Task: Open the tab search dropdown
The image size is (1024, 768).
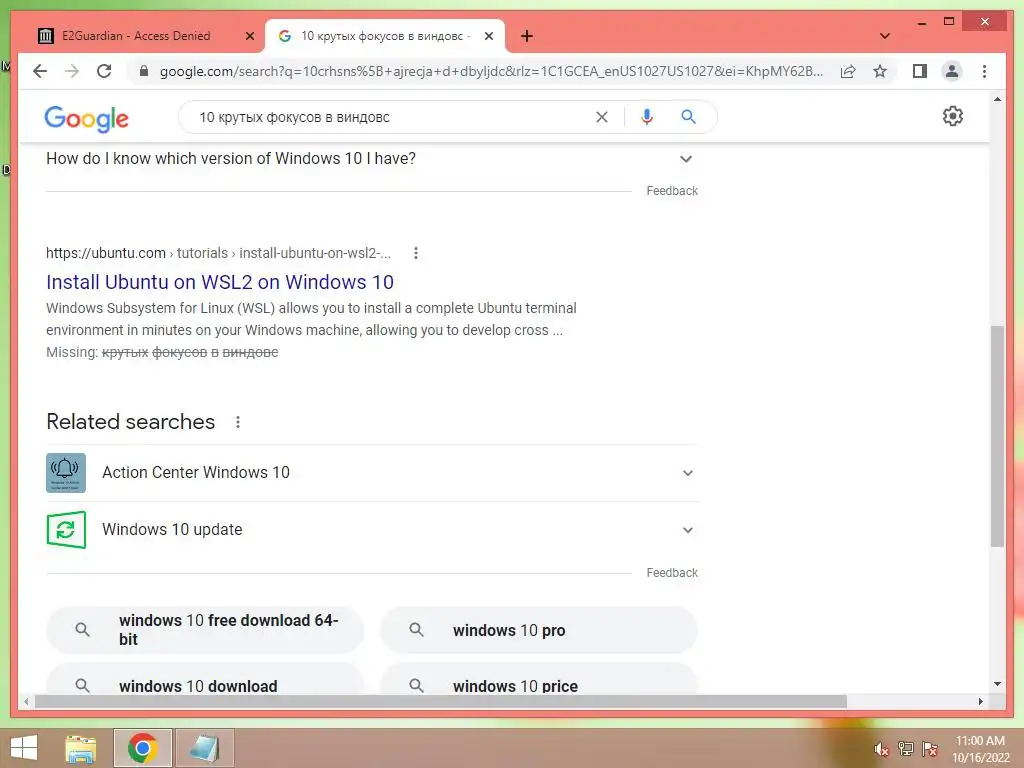Action: [x=885, y=36]
